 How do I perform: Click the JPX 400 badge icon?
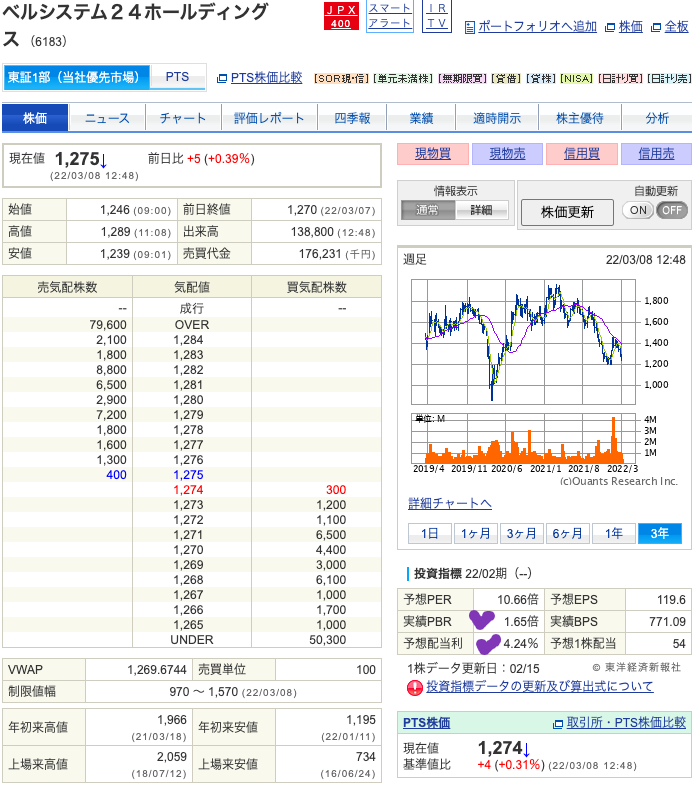[341, 17]
